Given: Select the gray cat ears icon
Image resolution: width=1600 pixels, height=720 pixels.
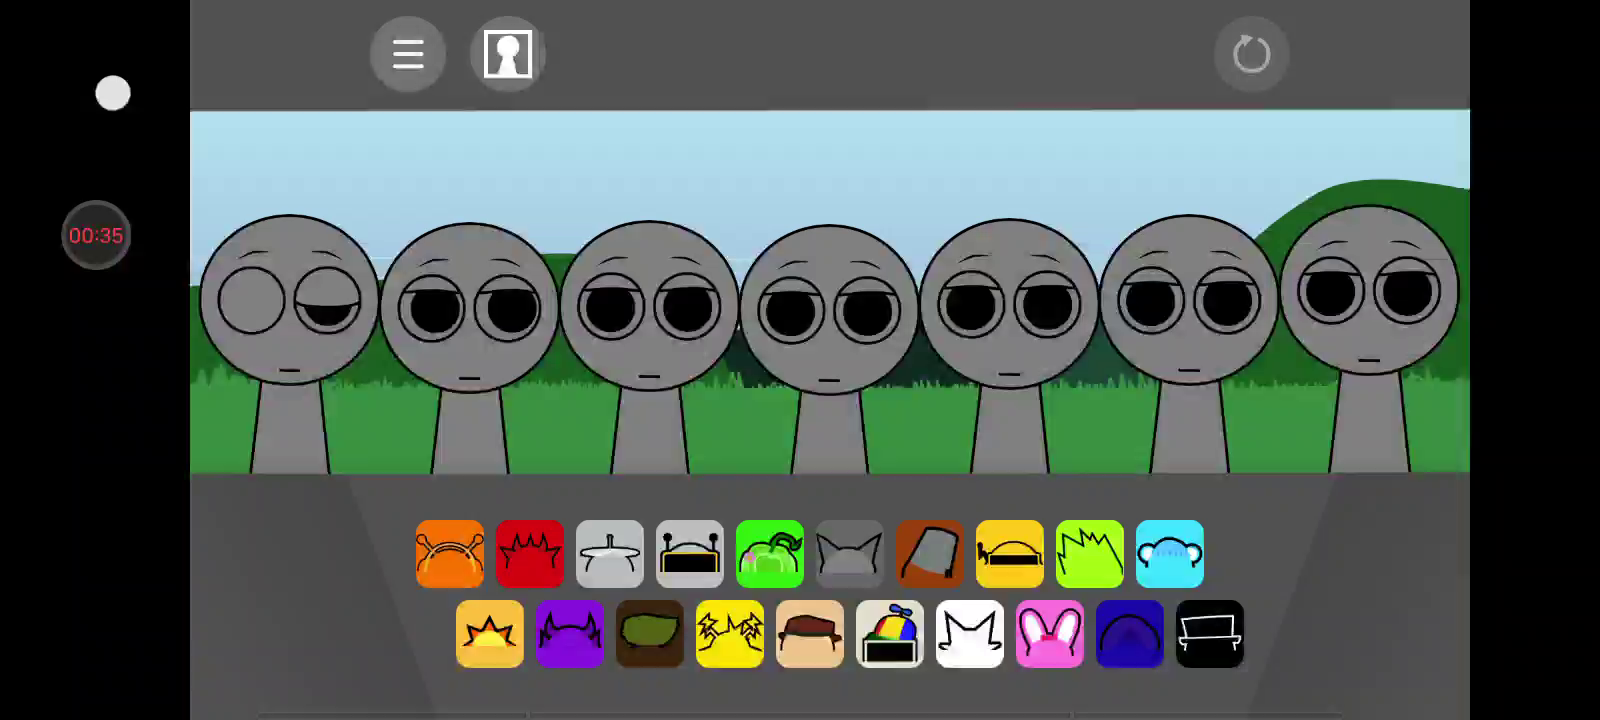Looking at the screenshot, I should (x=850, y=554).
